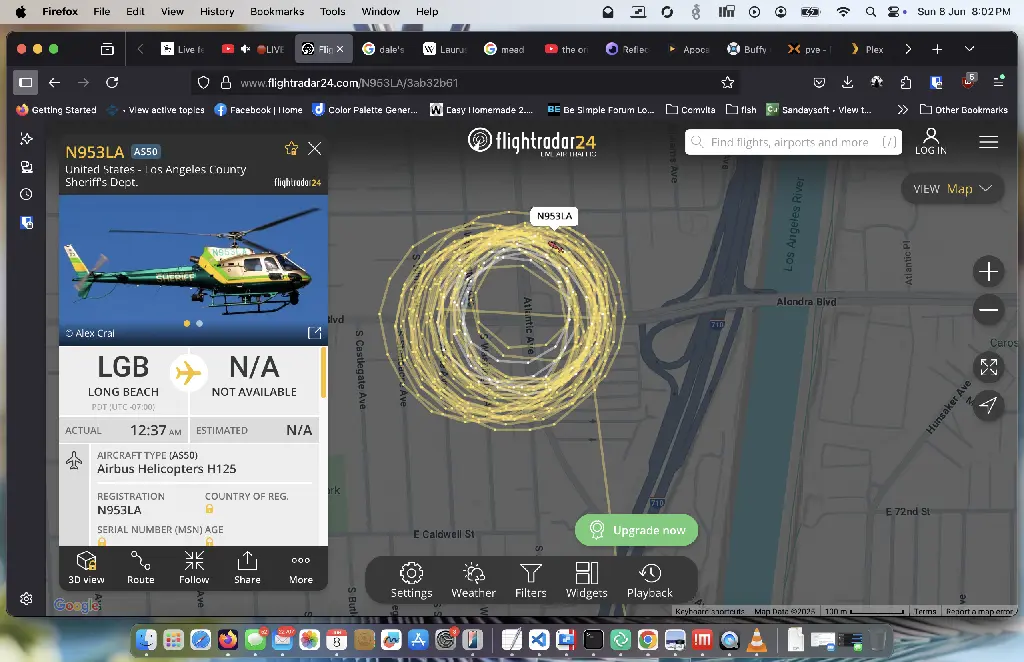Open the Terms link on the map
The height and width of the screenshot is (662, 1024).
925,612
